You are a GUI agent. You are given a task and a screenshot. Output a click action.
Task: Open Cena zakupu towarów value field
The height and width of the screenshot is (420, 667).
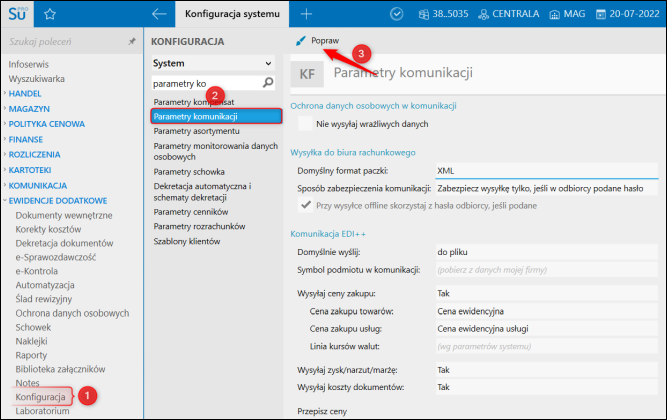click(547, 311)
